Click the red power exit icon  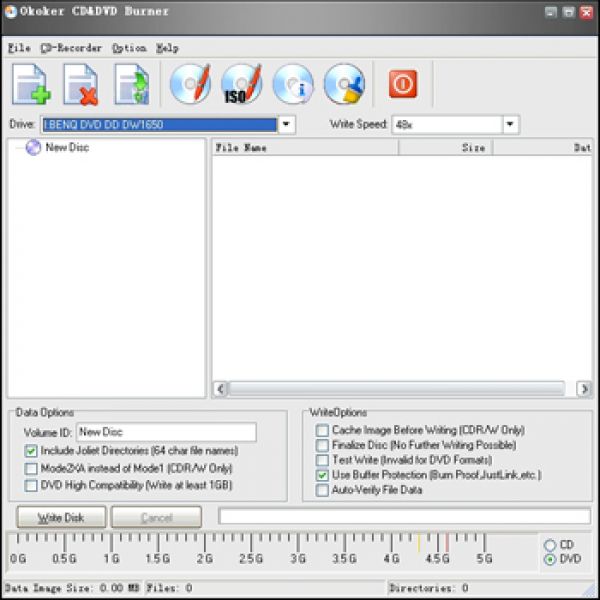point(403,83)
